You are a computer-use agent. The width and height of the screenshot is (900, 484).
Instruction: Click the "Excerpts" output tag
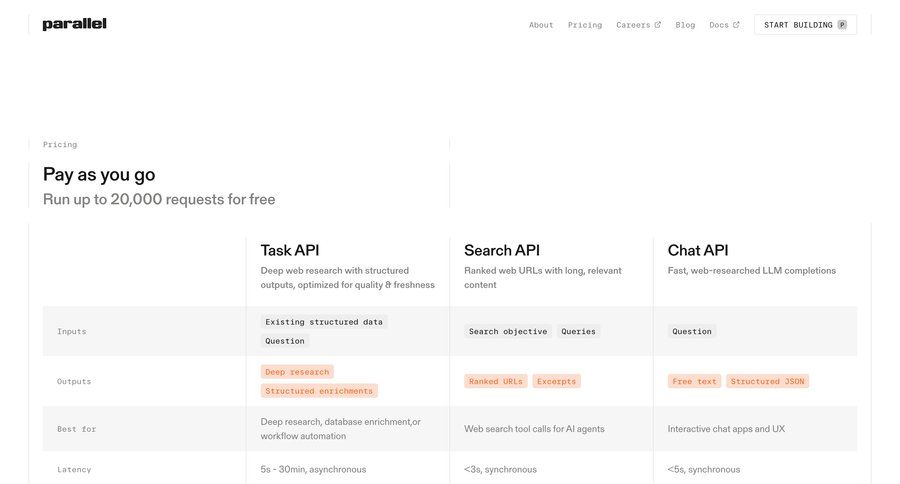click(x=556, y=381)
